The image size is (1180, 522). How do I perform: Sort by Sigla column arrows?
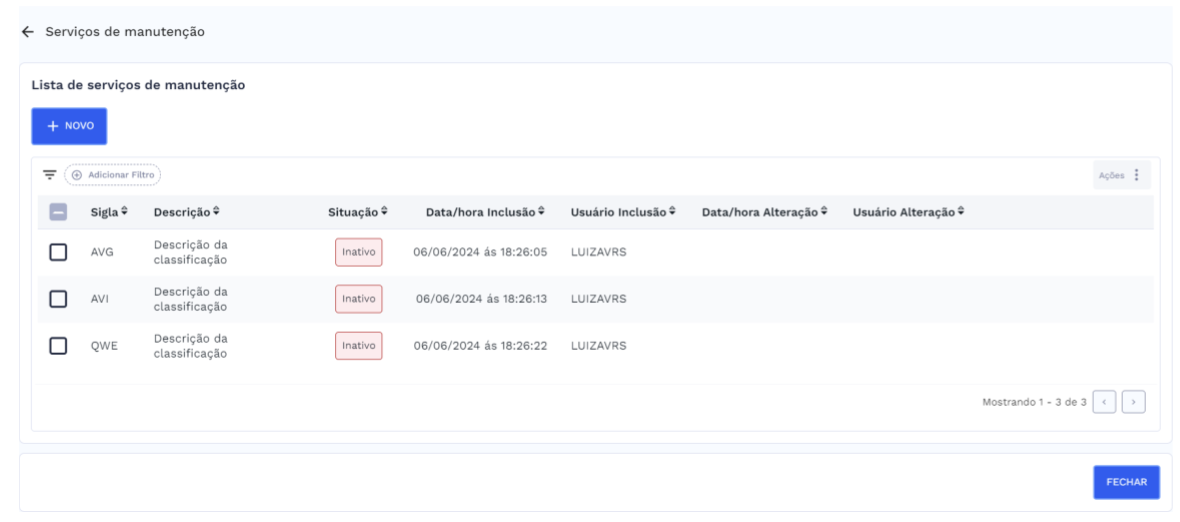tap(124, 212)
